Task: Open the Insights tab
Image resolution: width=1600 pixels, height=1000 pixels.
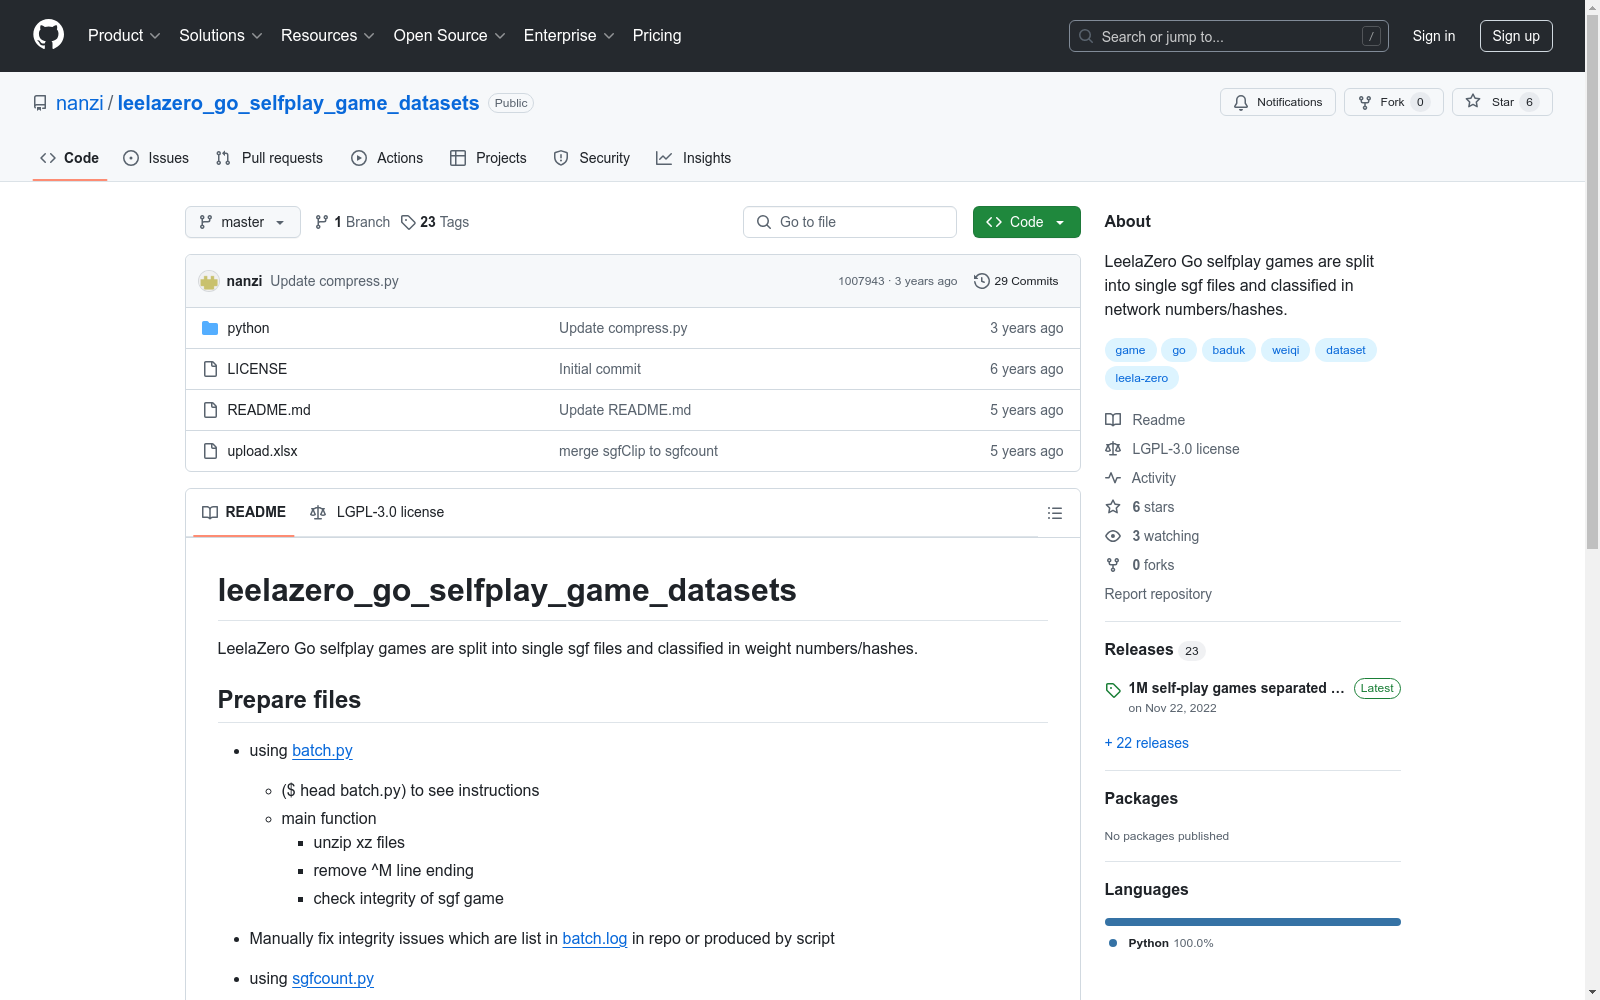Action: point(694,158)
